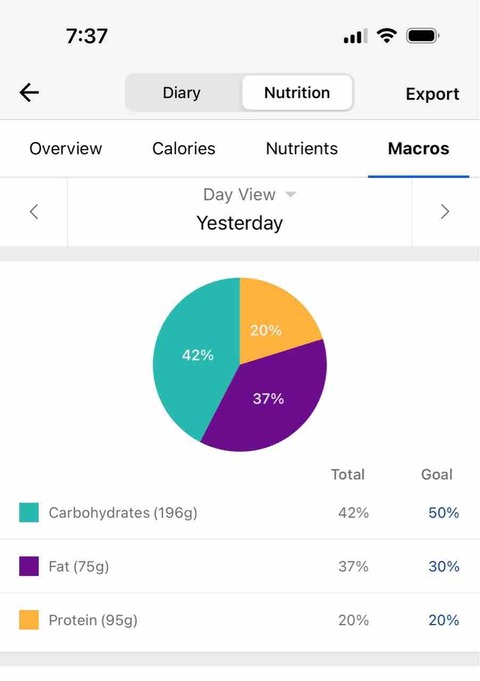The width and height of the screenshot is (480, 681).
Task: Select the Macros tab
Action: point(419,149)
